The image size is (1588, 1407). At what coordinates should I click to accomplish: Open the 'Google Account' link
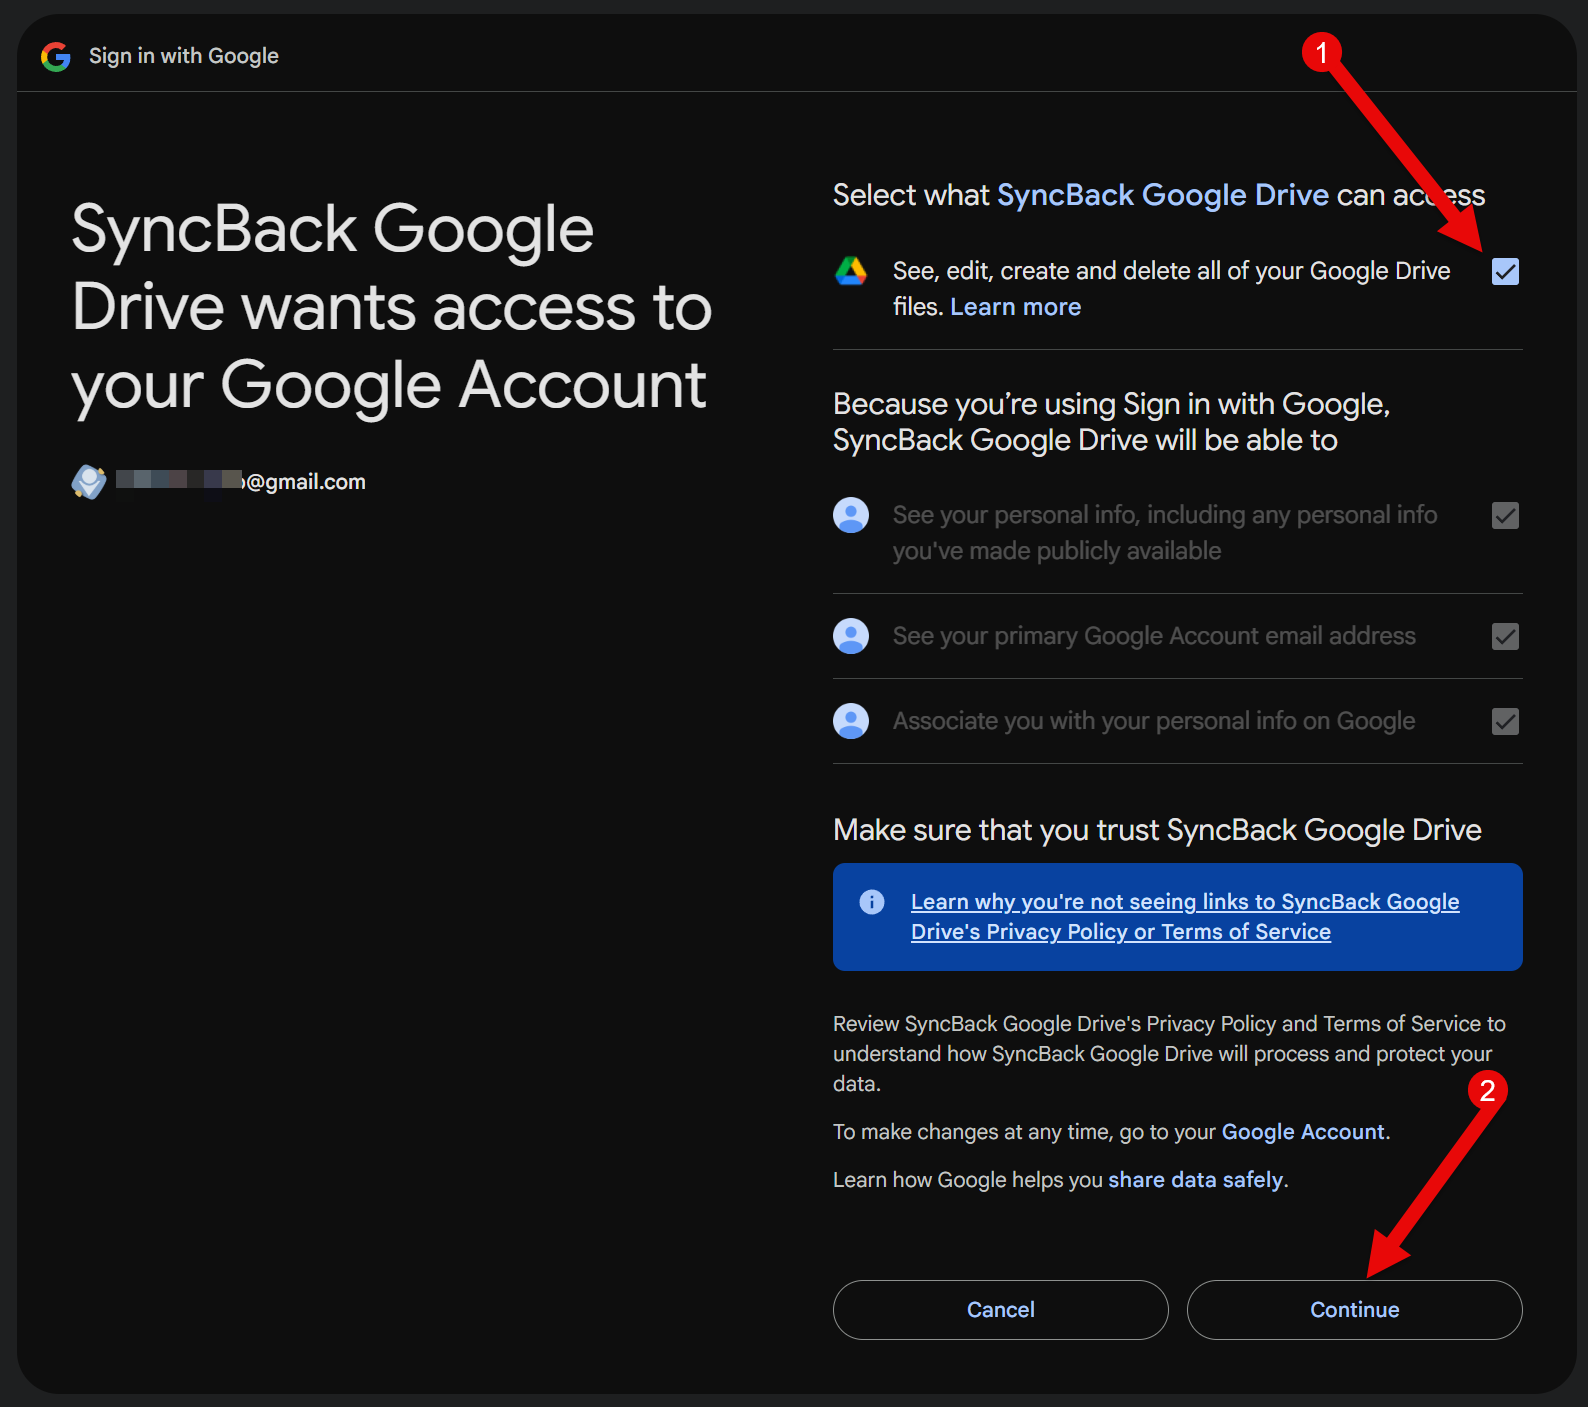[x=1303, y=1132]
